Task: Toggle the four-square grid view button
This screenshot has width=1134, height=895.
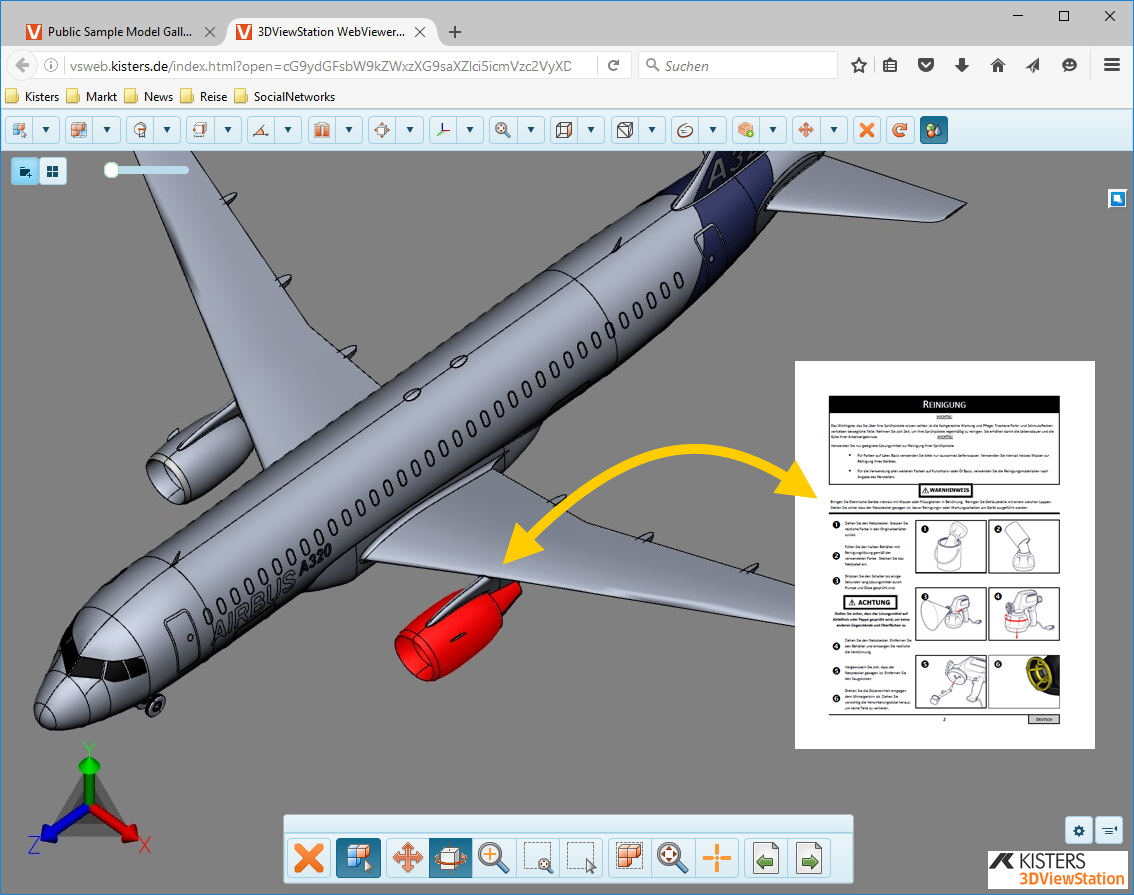Action: [x=53, y=172]
